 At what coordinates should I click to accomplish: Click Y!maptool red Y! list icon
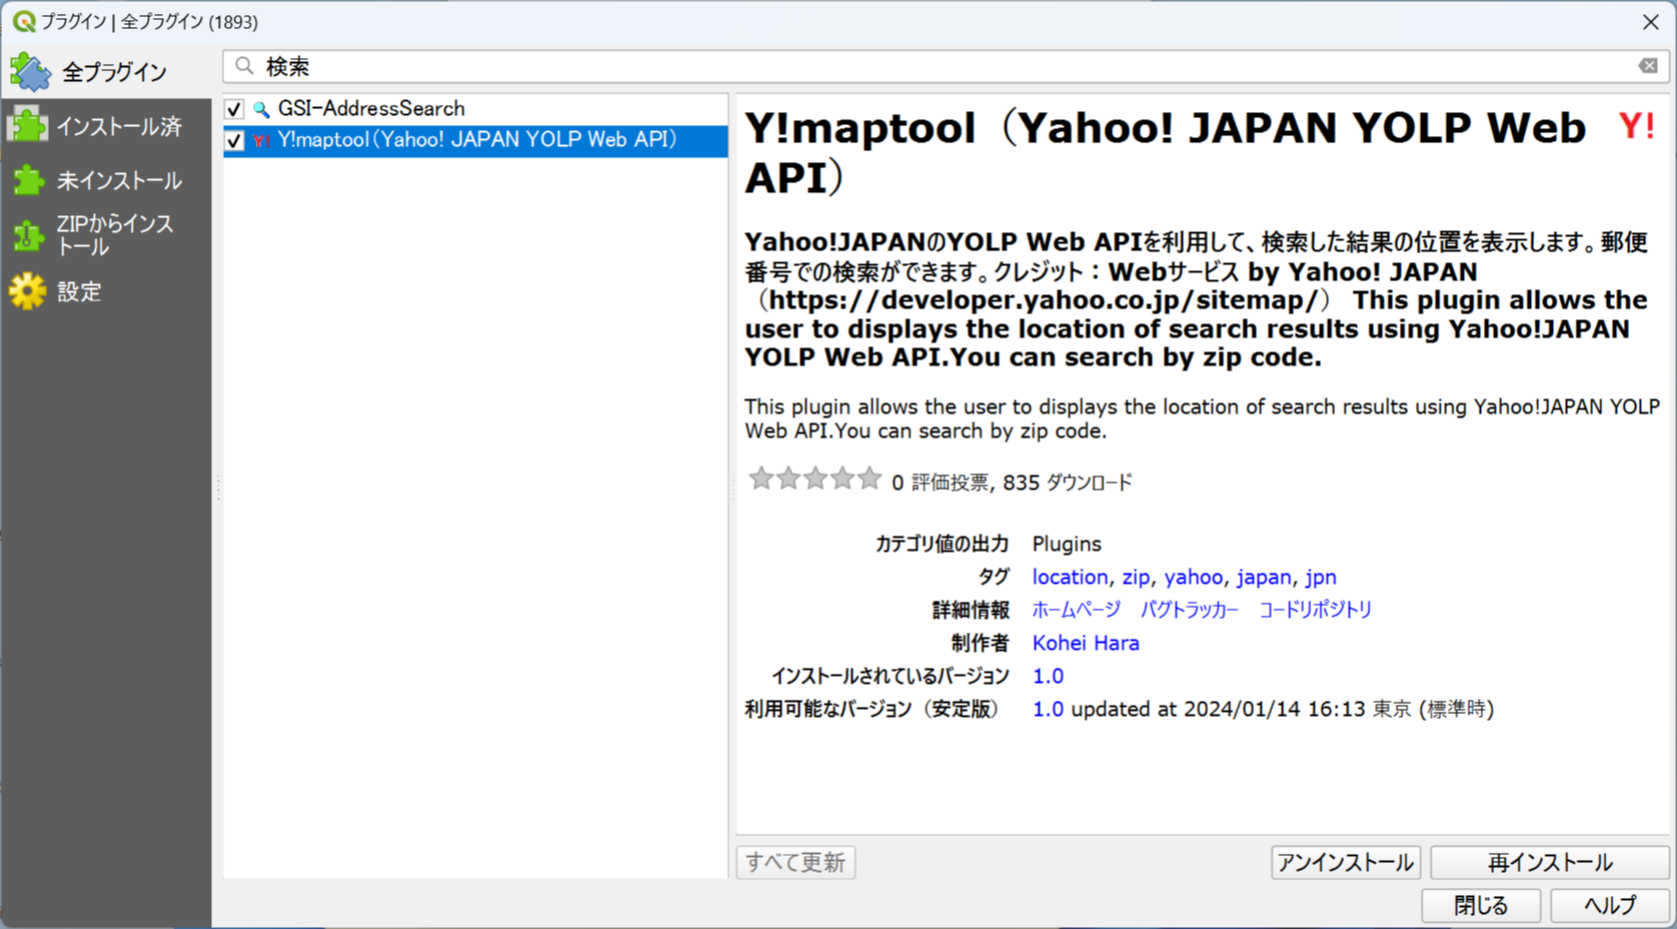pos(261,141)
